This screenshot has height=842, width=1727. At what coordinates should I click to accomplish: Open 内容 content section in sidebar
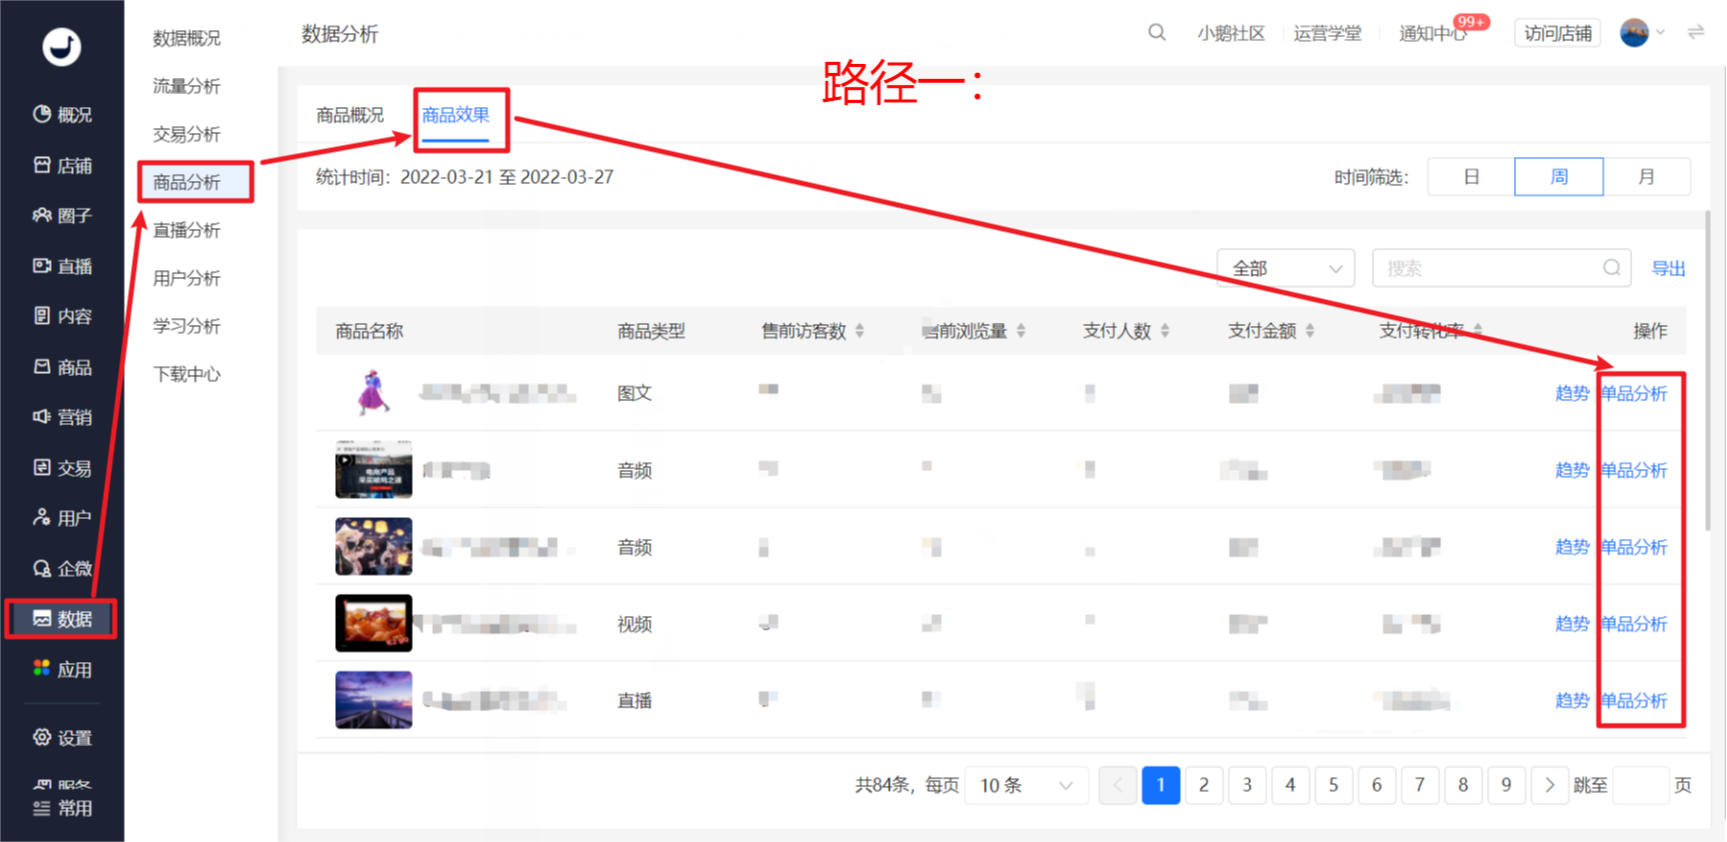62,316
